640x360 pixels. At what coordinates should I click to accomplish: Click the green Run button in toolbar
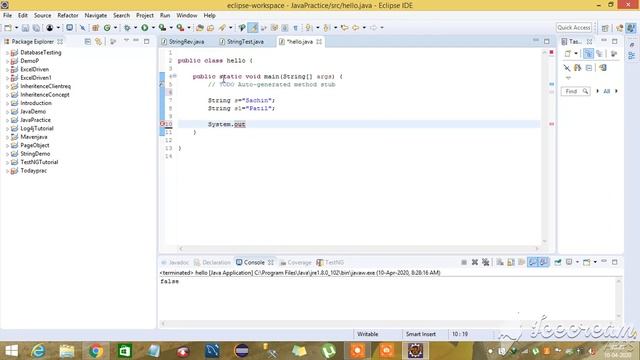point(144,28)
